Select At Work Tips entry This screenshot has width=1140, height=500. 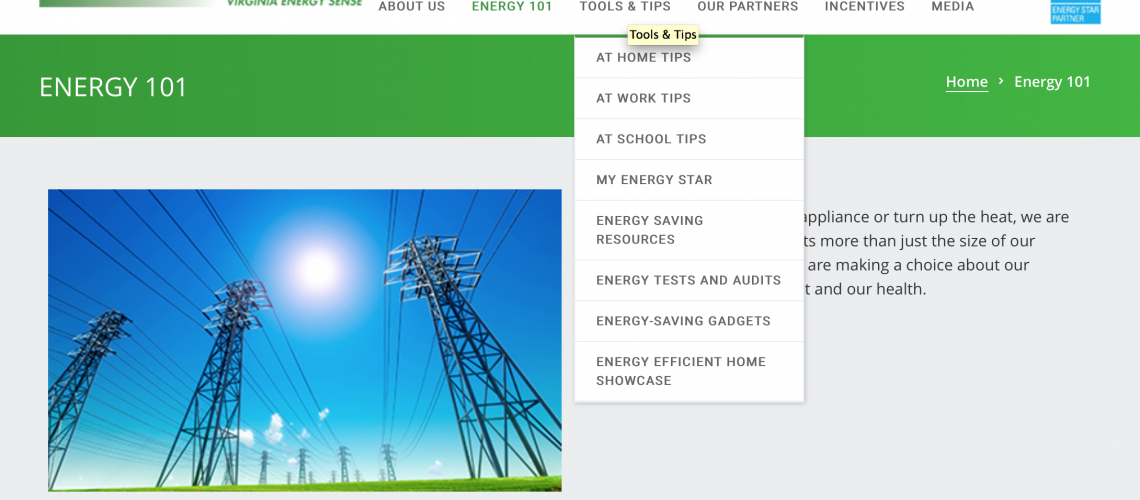643,99
